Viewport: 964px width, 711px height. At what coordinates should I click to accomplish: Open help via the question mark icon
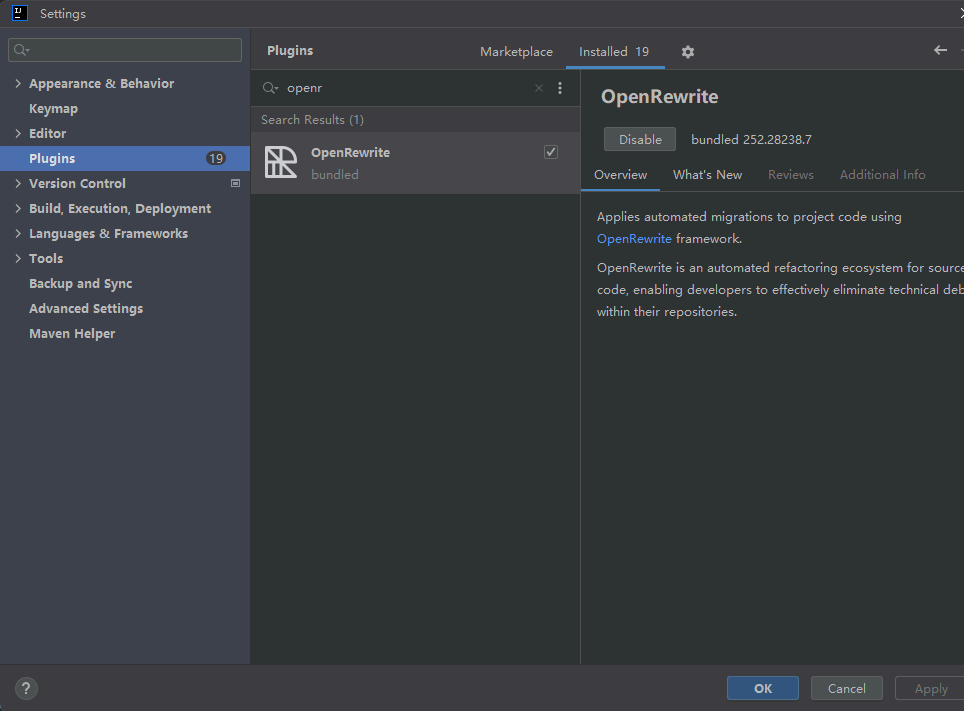point(25,688)
